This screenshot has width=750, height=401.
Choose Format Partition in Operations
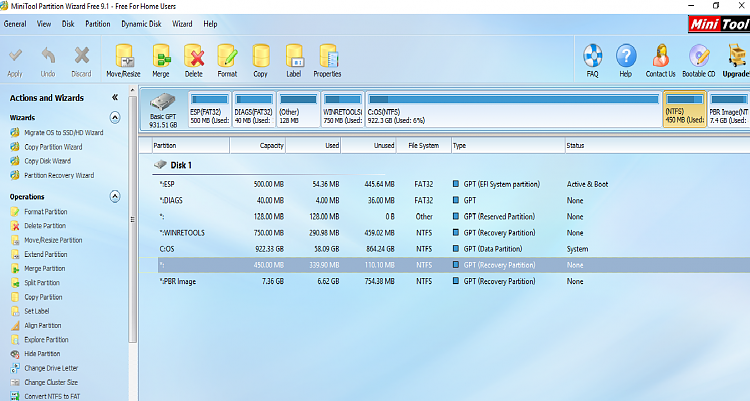[x=45, y=212]
